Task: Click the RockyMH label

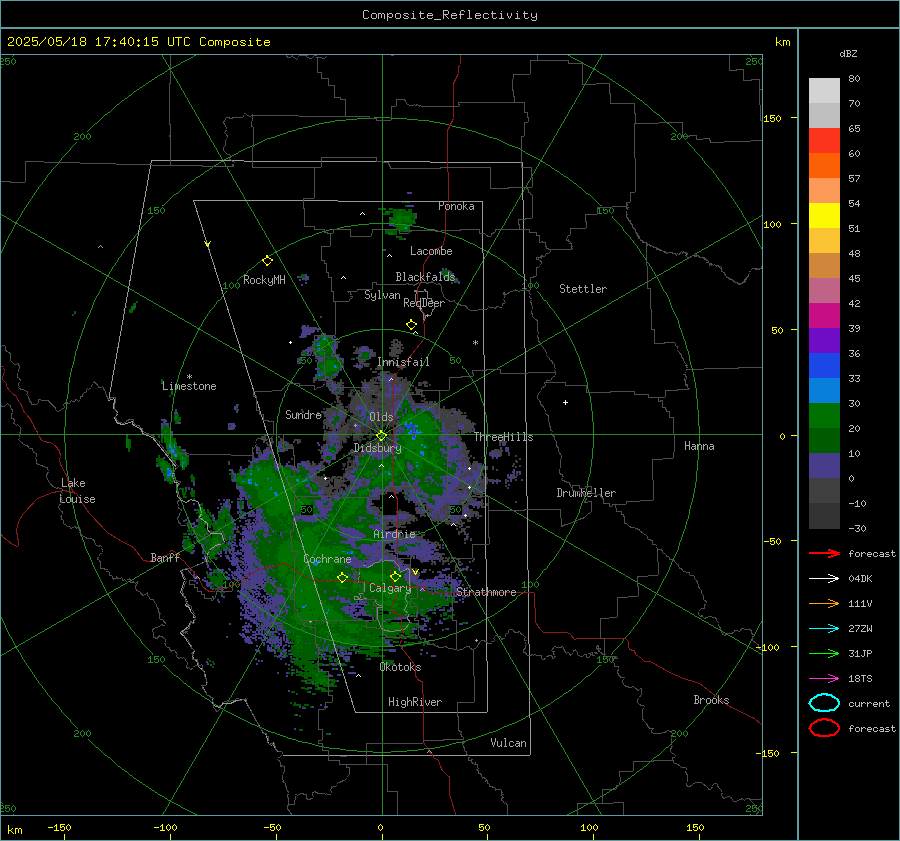Action: click(x=264, y=280)
